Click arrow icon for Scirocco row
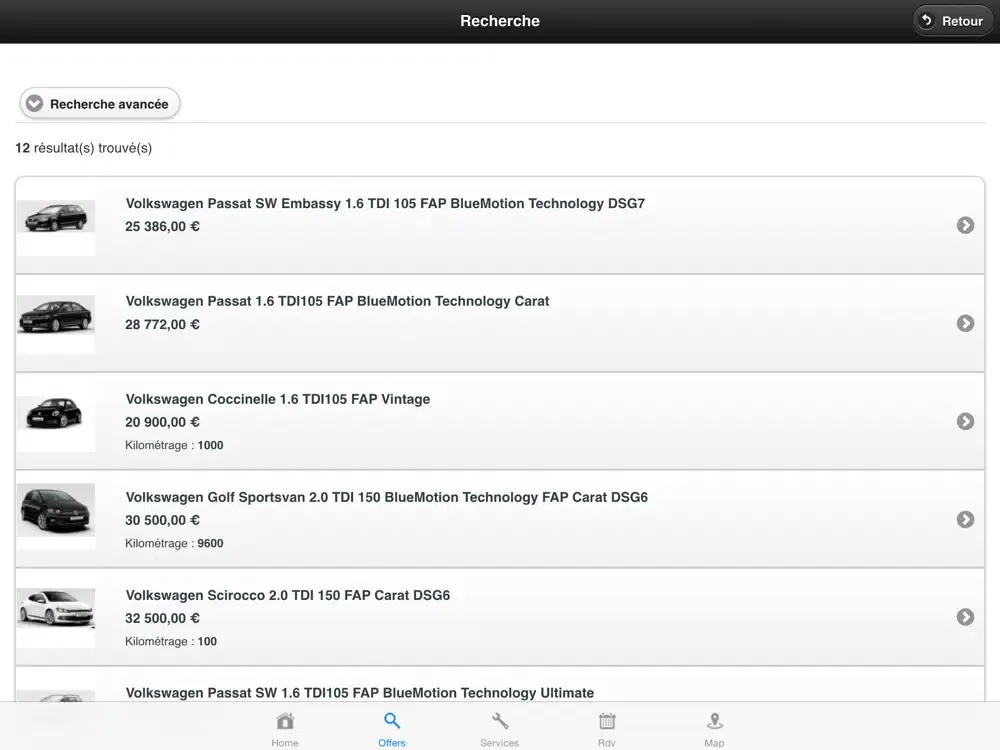 (x=965, y=617)
